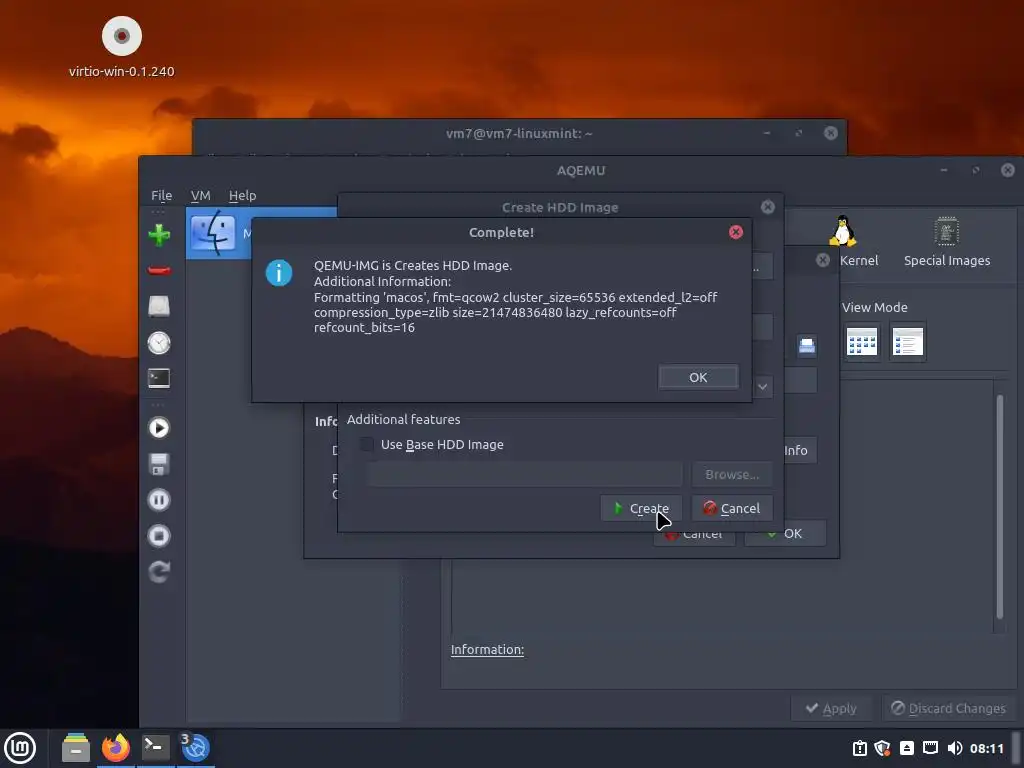Click the red minus Delete VM icon
This screenshot has height=768, width=1024.
pos(159,270)
